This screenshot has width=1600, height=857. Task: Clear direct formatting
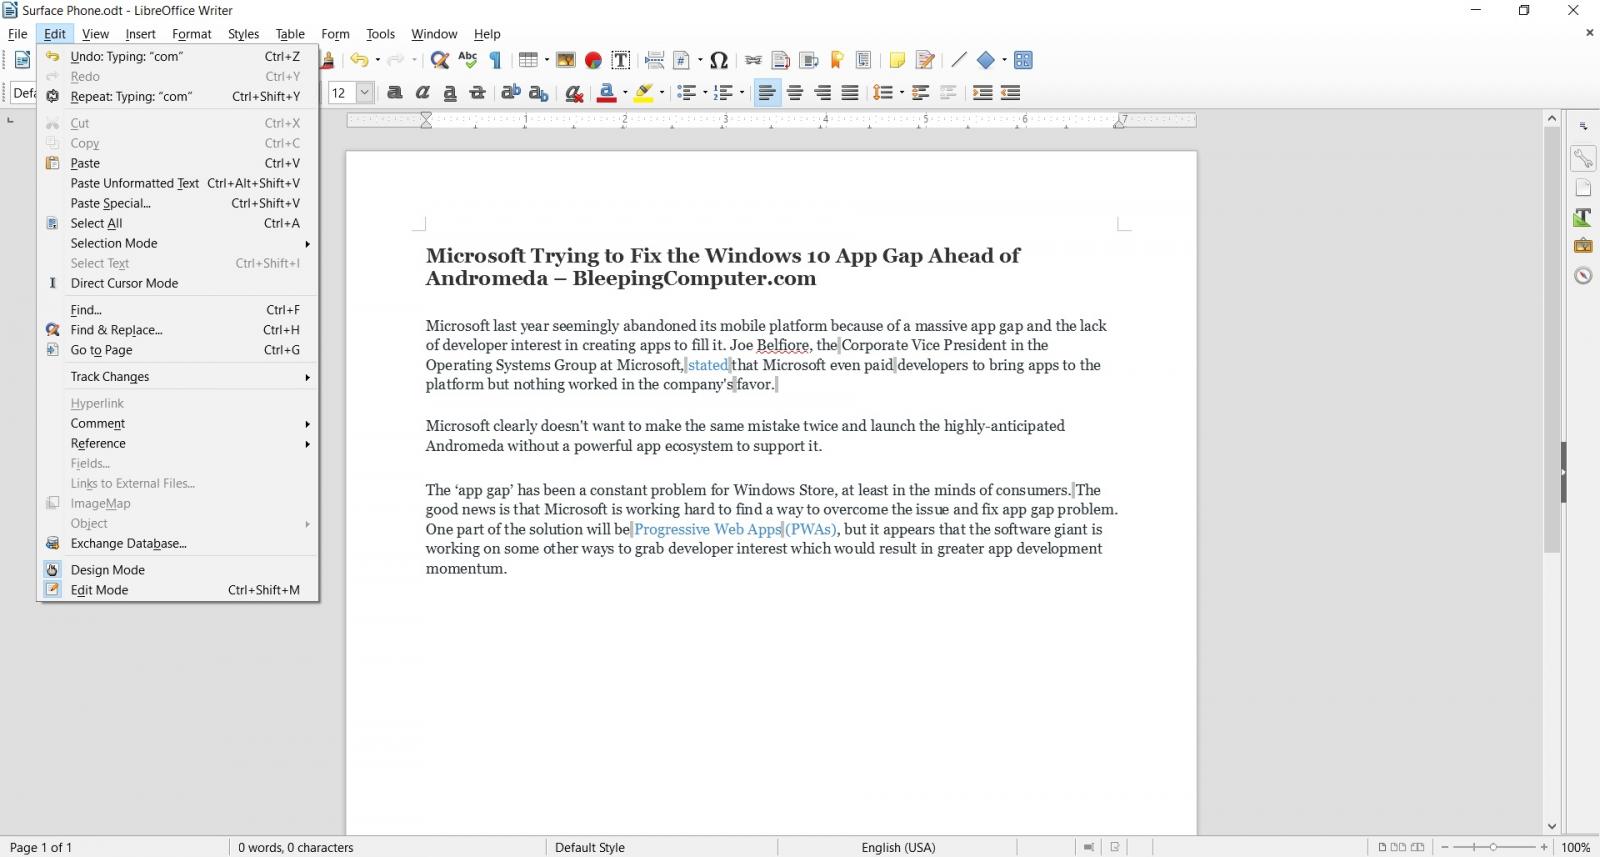pyautogui.click(x=574, y=93)
